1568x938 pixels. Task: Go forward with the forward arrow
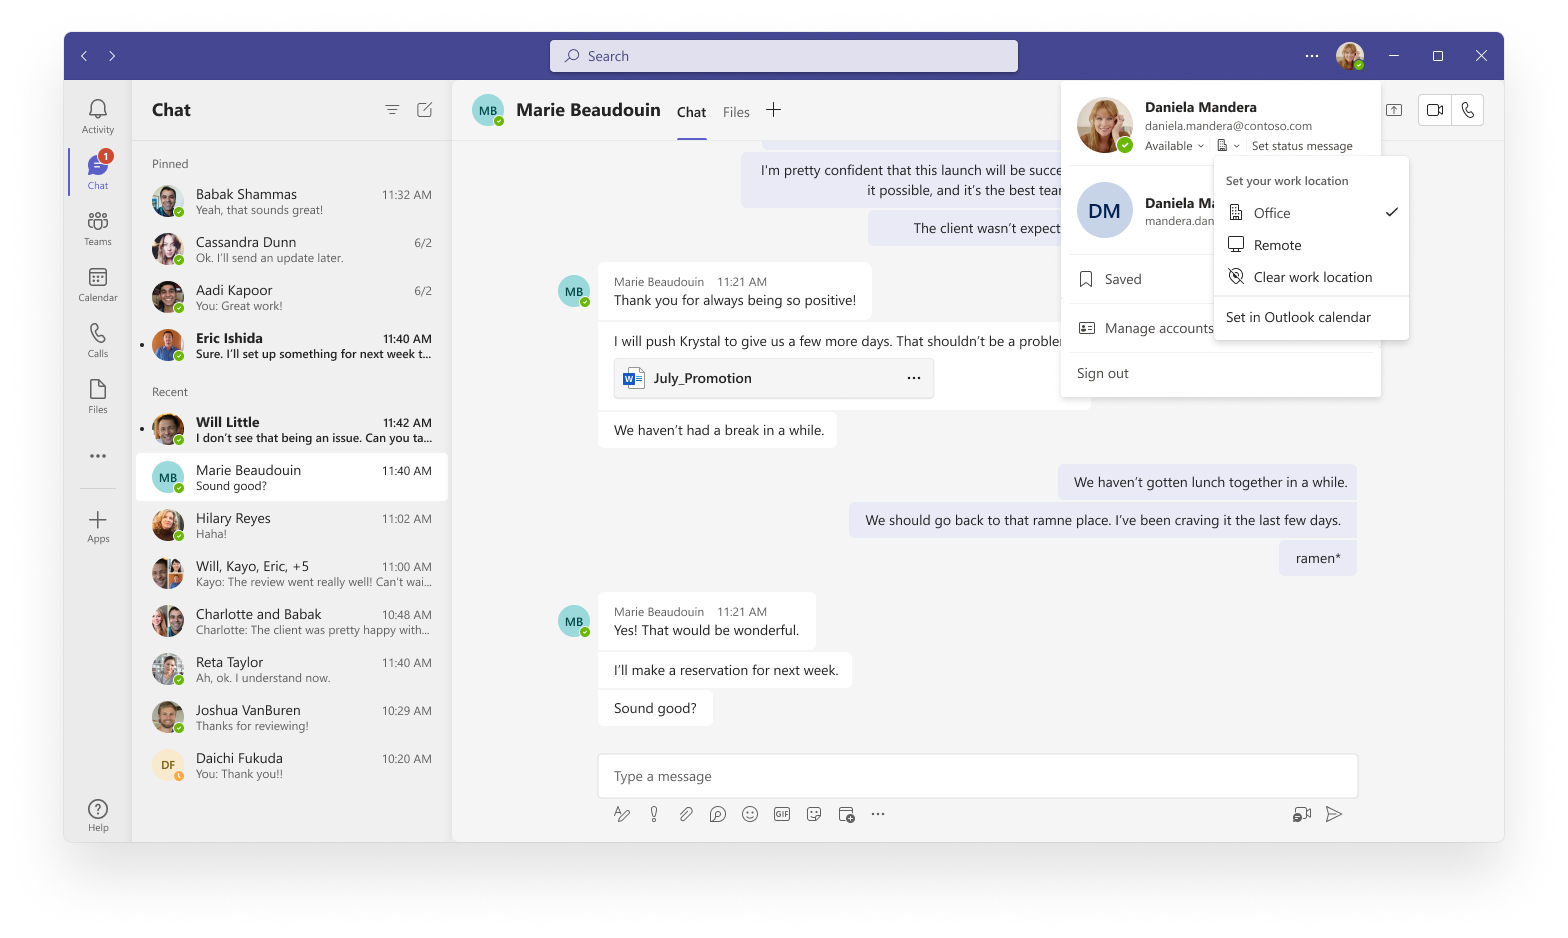coord(112,56)
